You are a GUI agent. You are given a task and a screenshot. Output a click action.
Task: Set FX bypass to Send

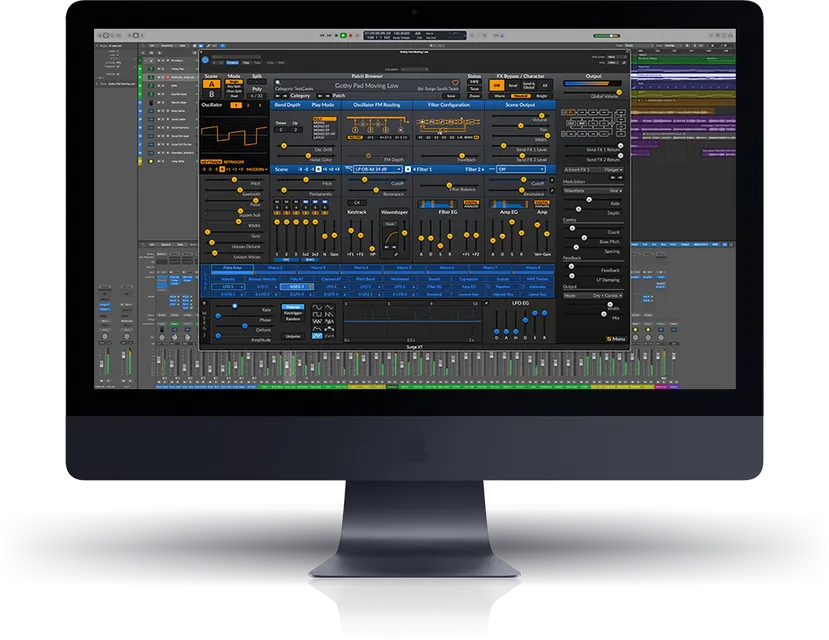coord(513,85)
